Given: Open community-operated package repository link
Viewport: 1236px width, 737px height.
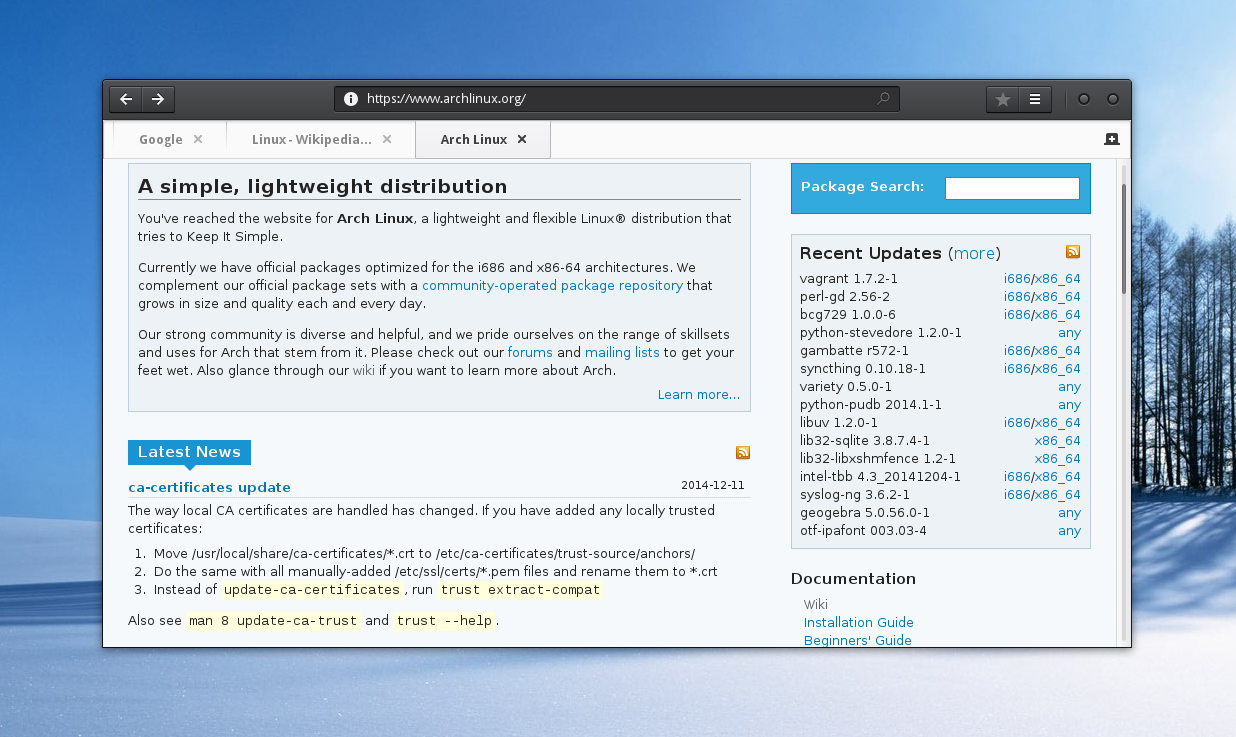Looking at the screenshot, I should [552, 286].
